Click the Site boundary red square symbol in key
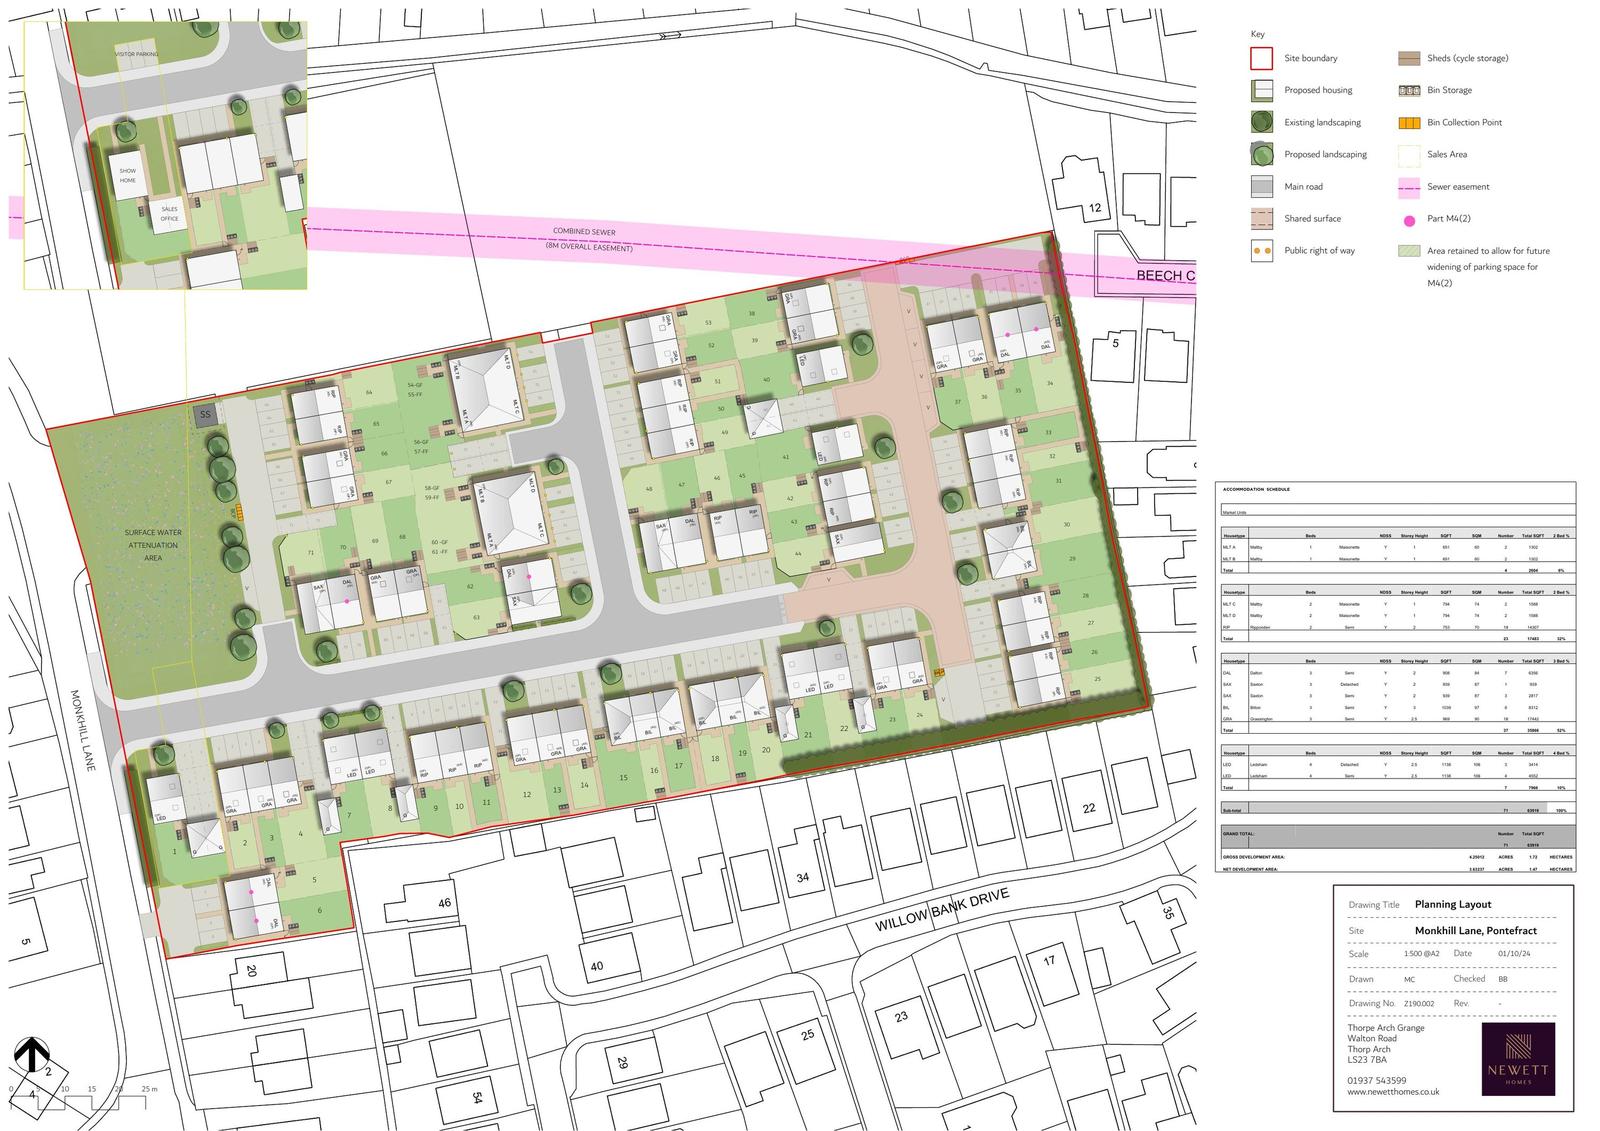This screenshot has width=1600, height=1131. point(1261,58)
